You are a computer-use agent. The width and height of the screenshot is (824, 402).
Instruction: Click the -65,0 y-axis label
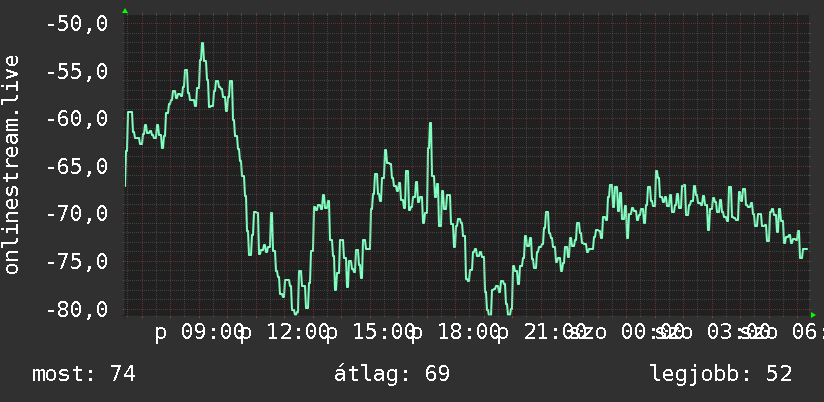pyautogui.click(x=77, y=167)
